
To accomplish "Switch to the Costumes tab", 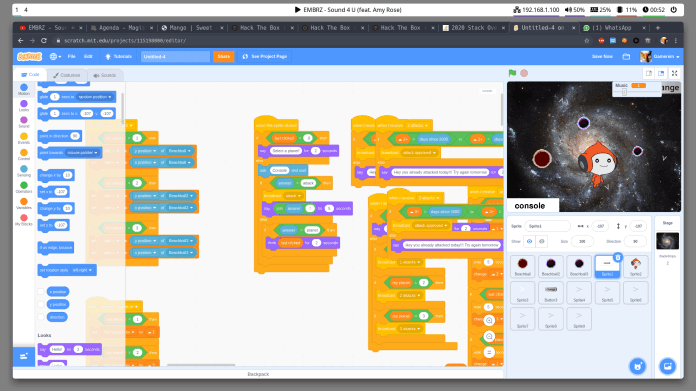I will (x=67, y=75).
